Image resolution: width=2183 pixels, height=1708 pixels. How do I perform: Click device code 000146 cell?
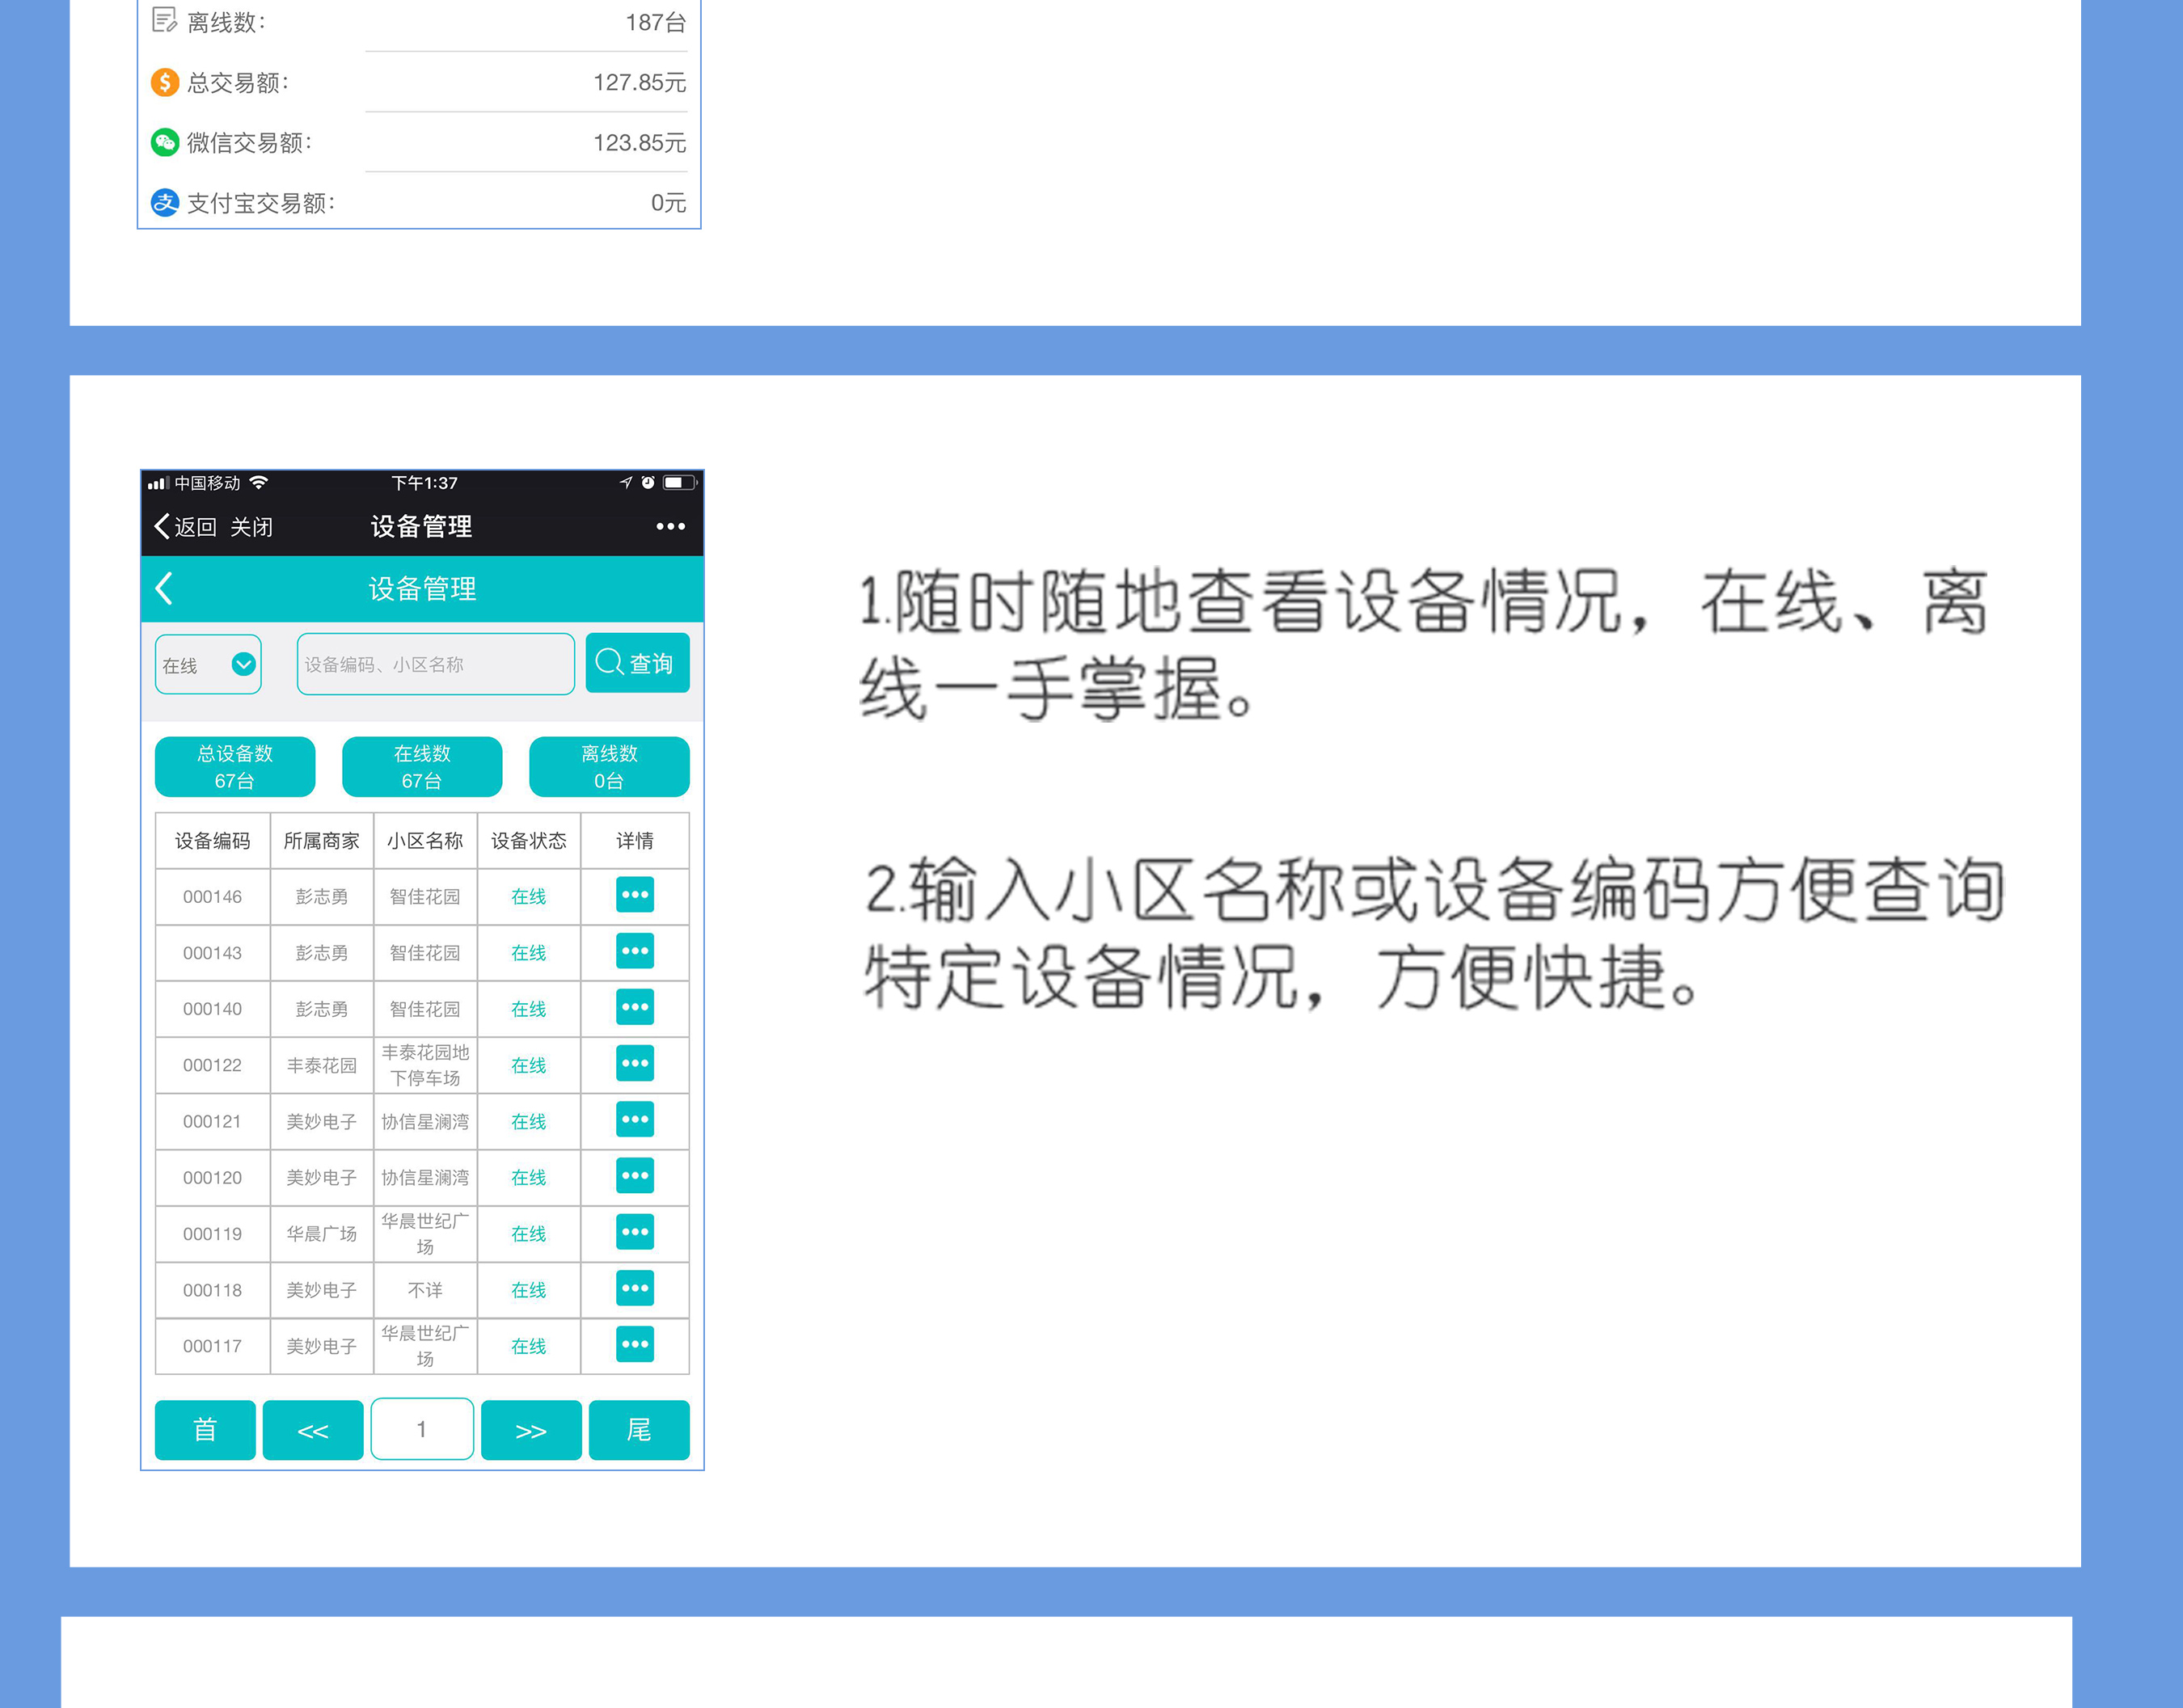tap(213, 896)
